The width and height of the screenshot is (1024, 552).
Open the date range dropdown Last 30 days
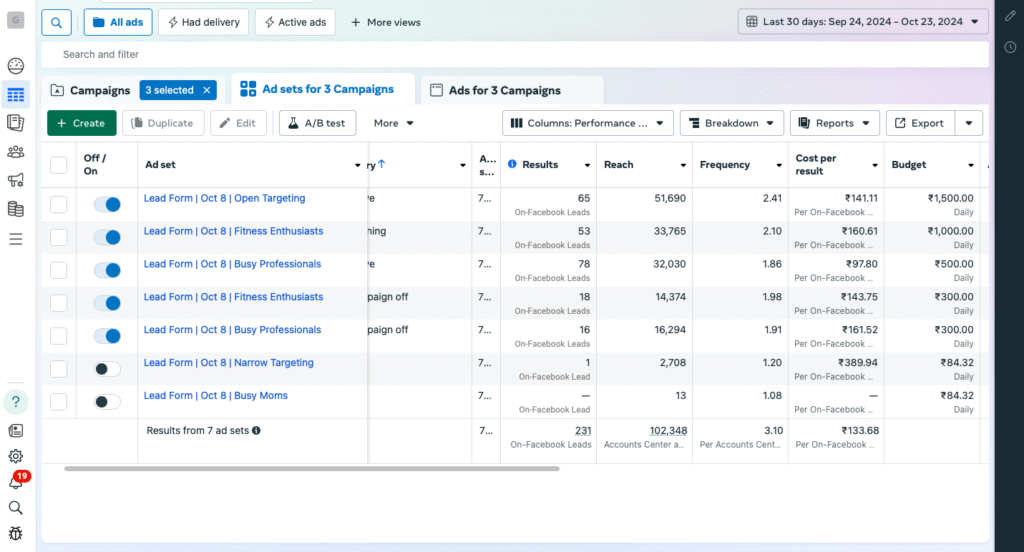coord(863,21)
